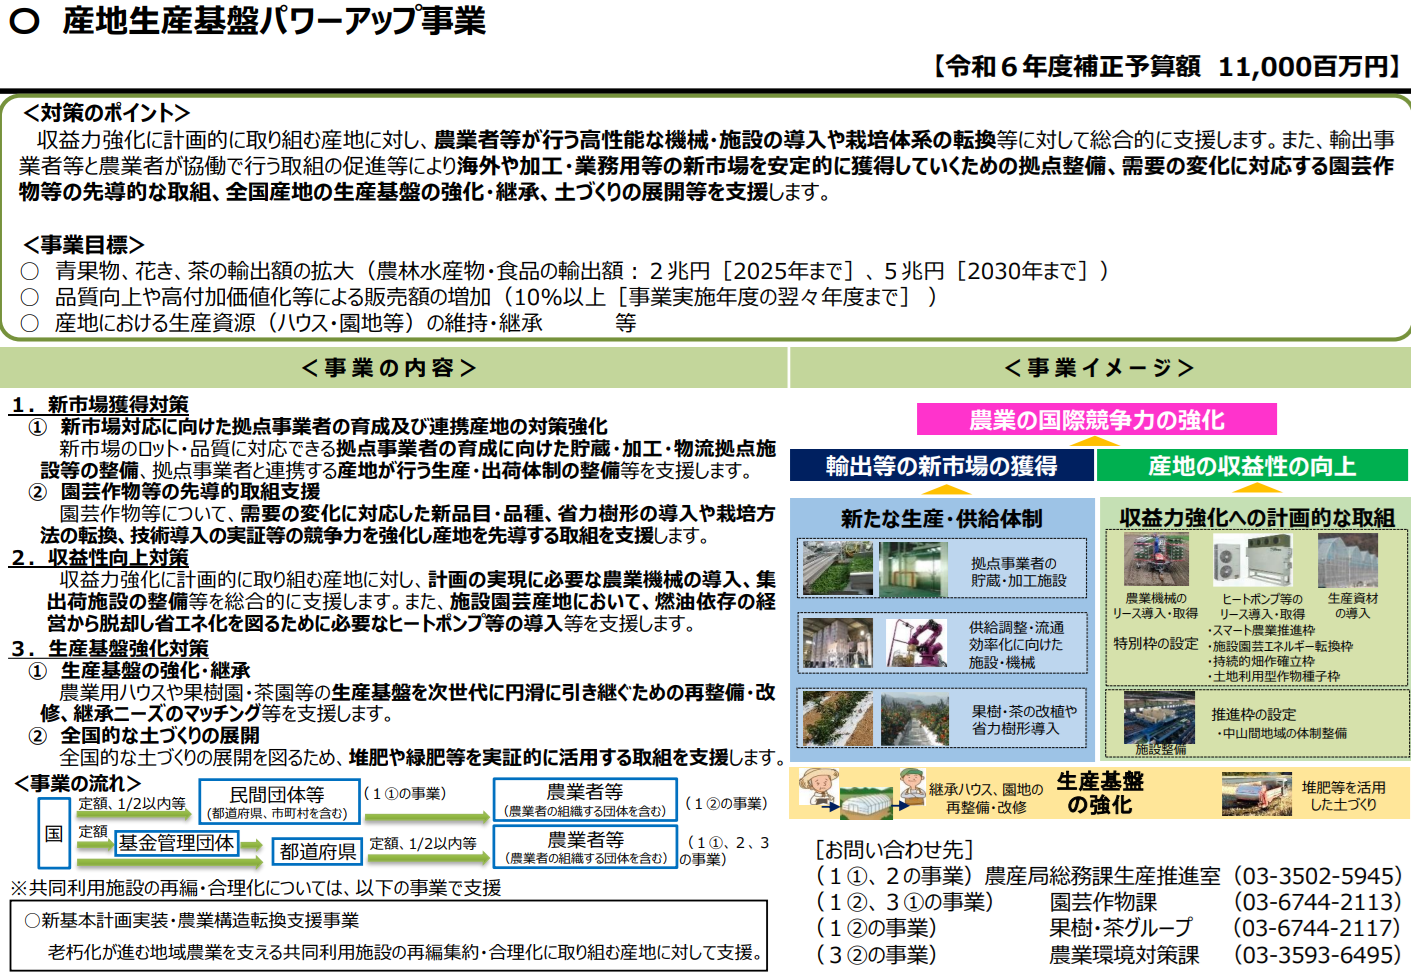The image size is (1411, 976).
Task: Switch to the 事業イメージ section
Action: coord(1100,367)
